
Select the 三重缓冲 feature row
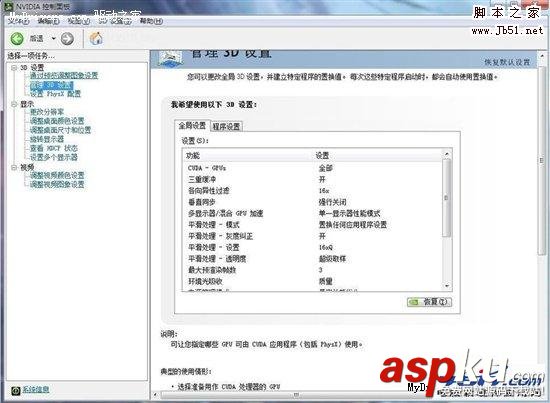tap(313, 179)
